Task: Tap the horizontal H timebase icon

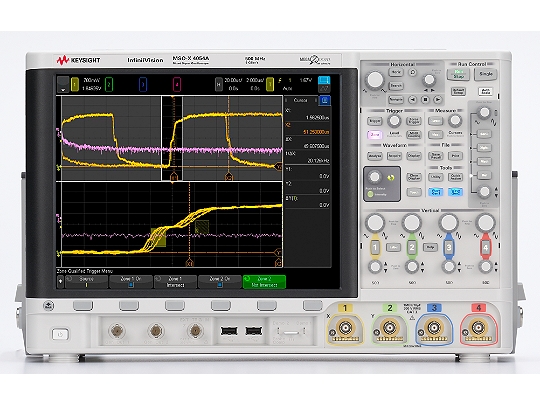Action: point(219,84)
